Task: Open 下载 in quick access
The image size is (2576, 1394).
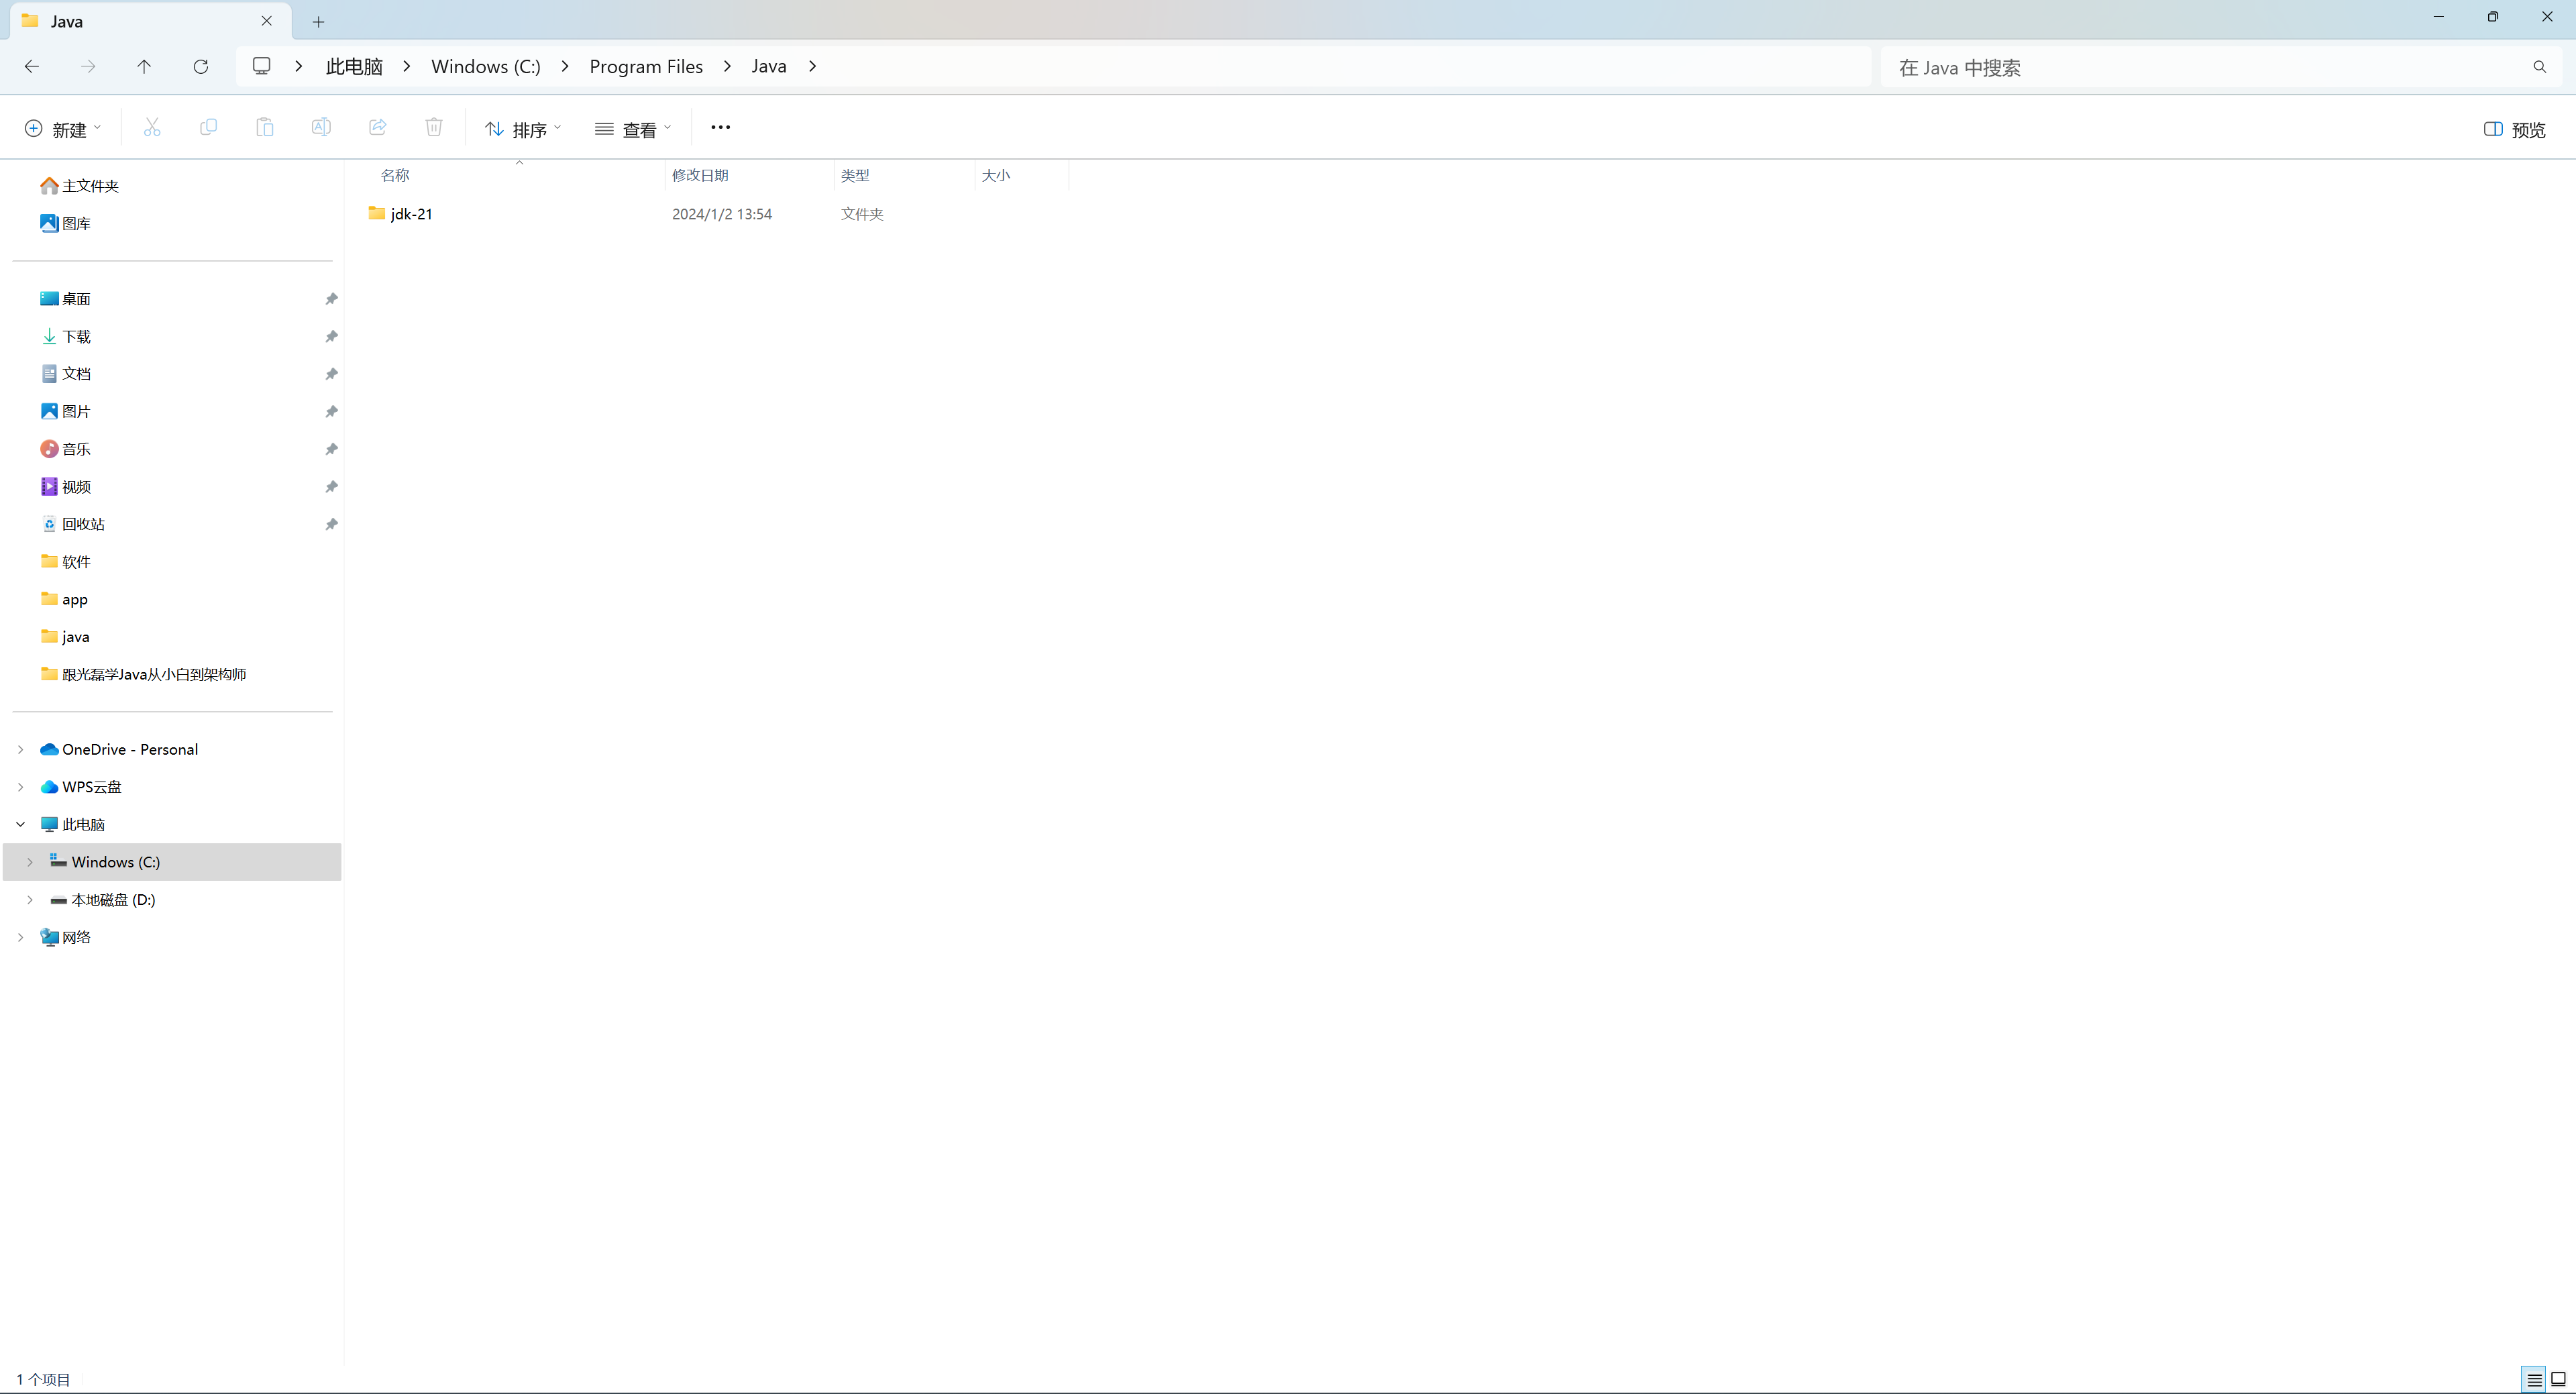Action: pos(65,337)
